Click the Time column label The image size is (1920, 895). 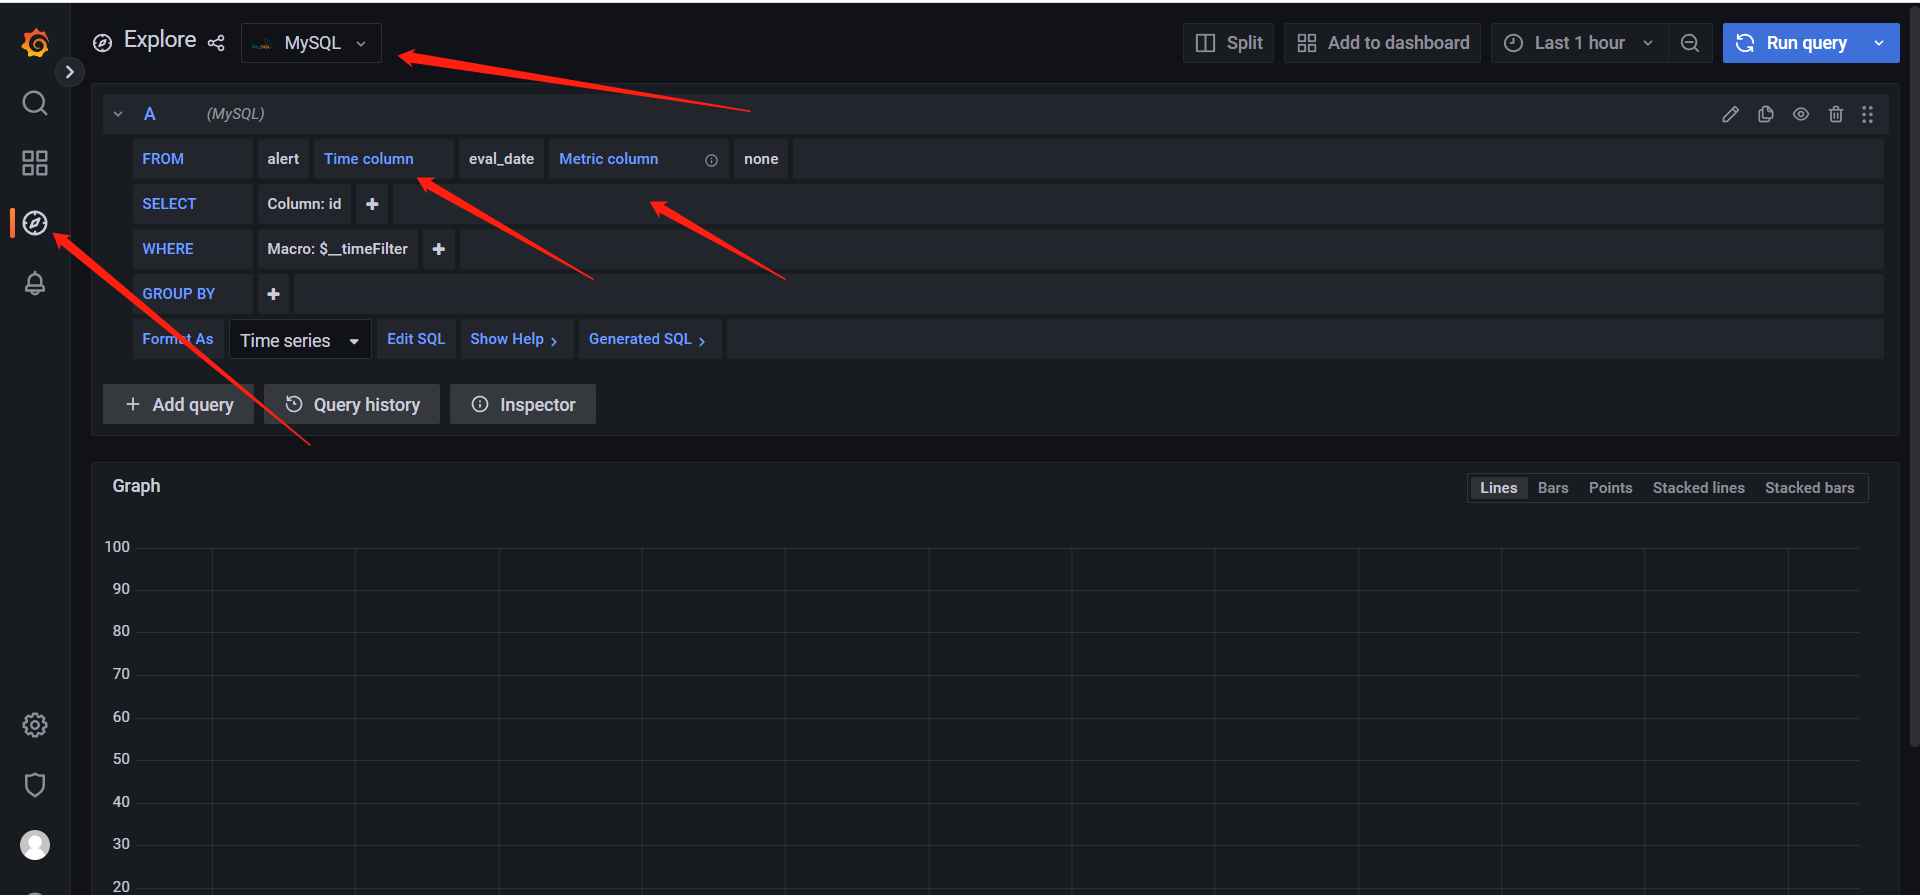pyautogui.click(x=368, y=159)
